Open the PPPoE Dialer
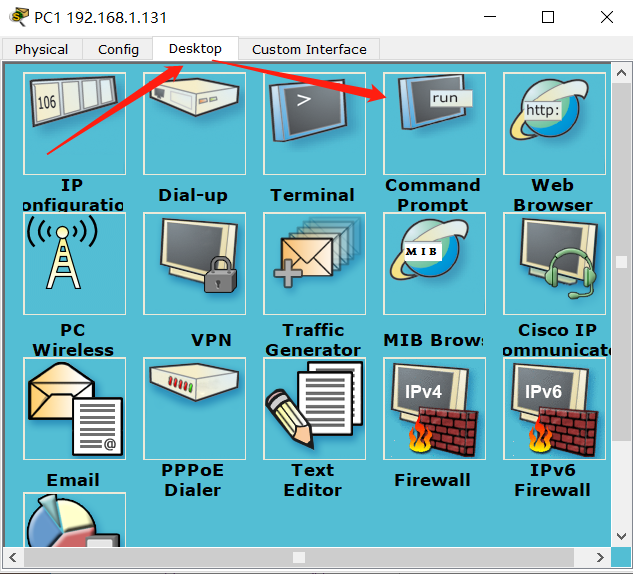The width and height of the screenshot is (633, 574). [x=195, y=409]
